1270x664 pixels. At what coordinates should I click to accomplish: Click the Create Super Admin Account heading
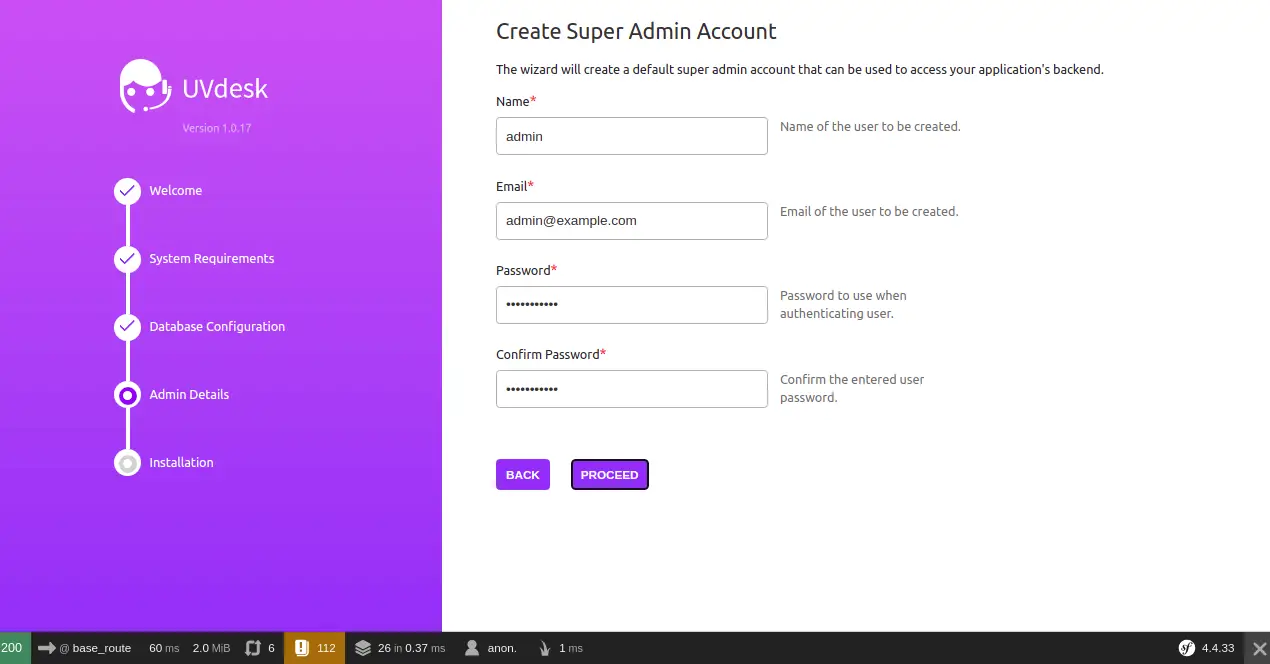pos(636,31)
